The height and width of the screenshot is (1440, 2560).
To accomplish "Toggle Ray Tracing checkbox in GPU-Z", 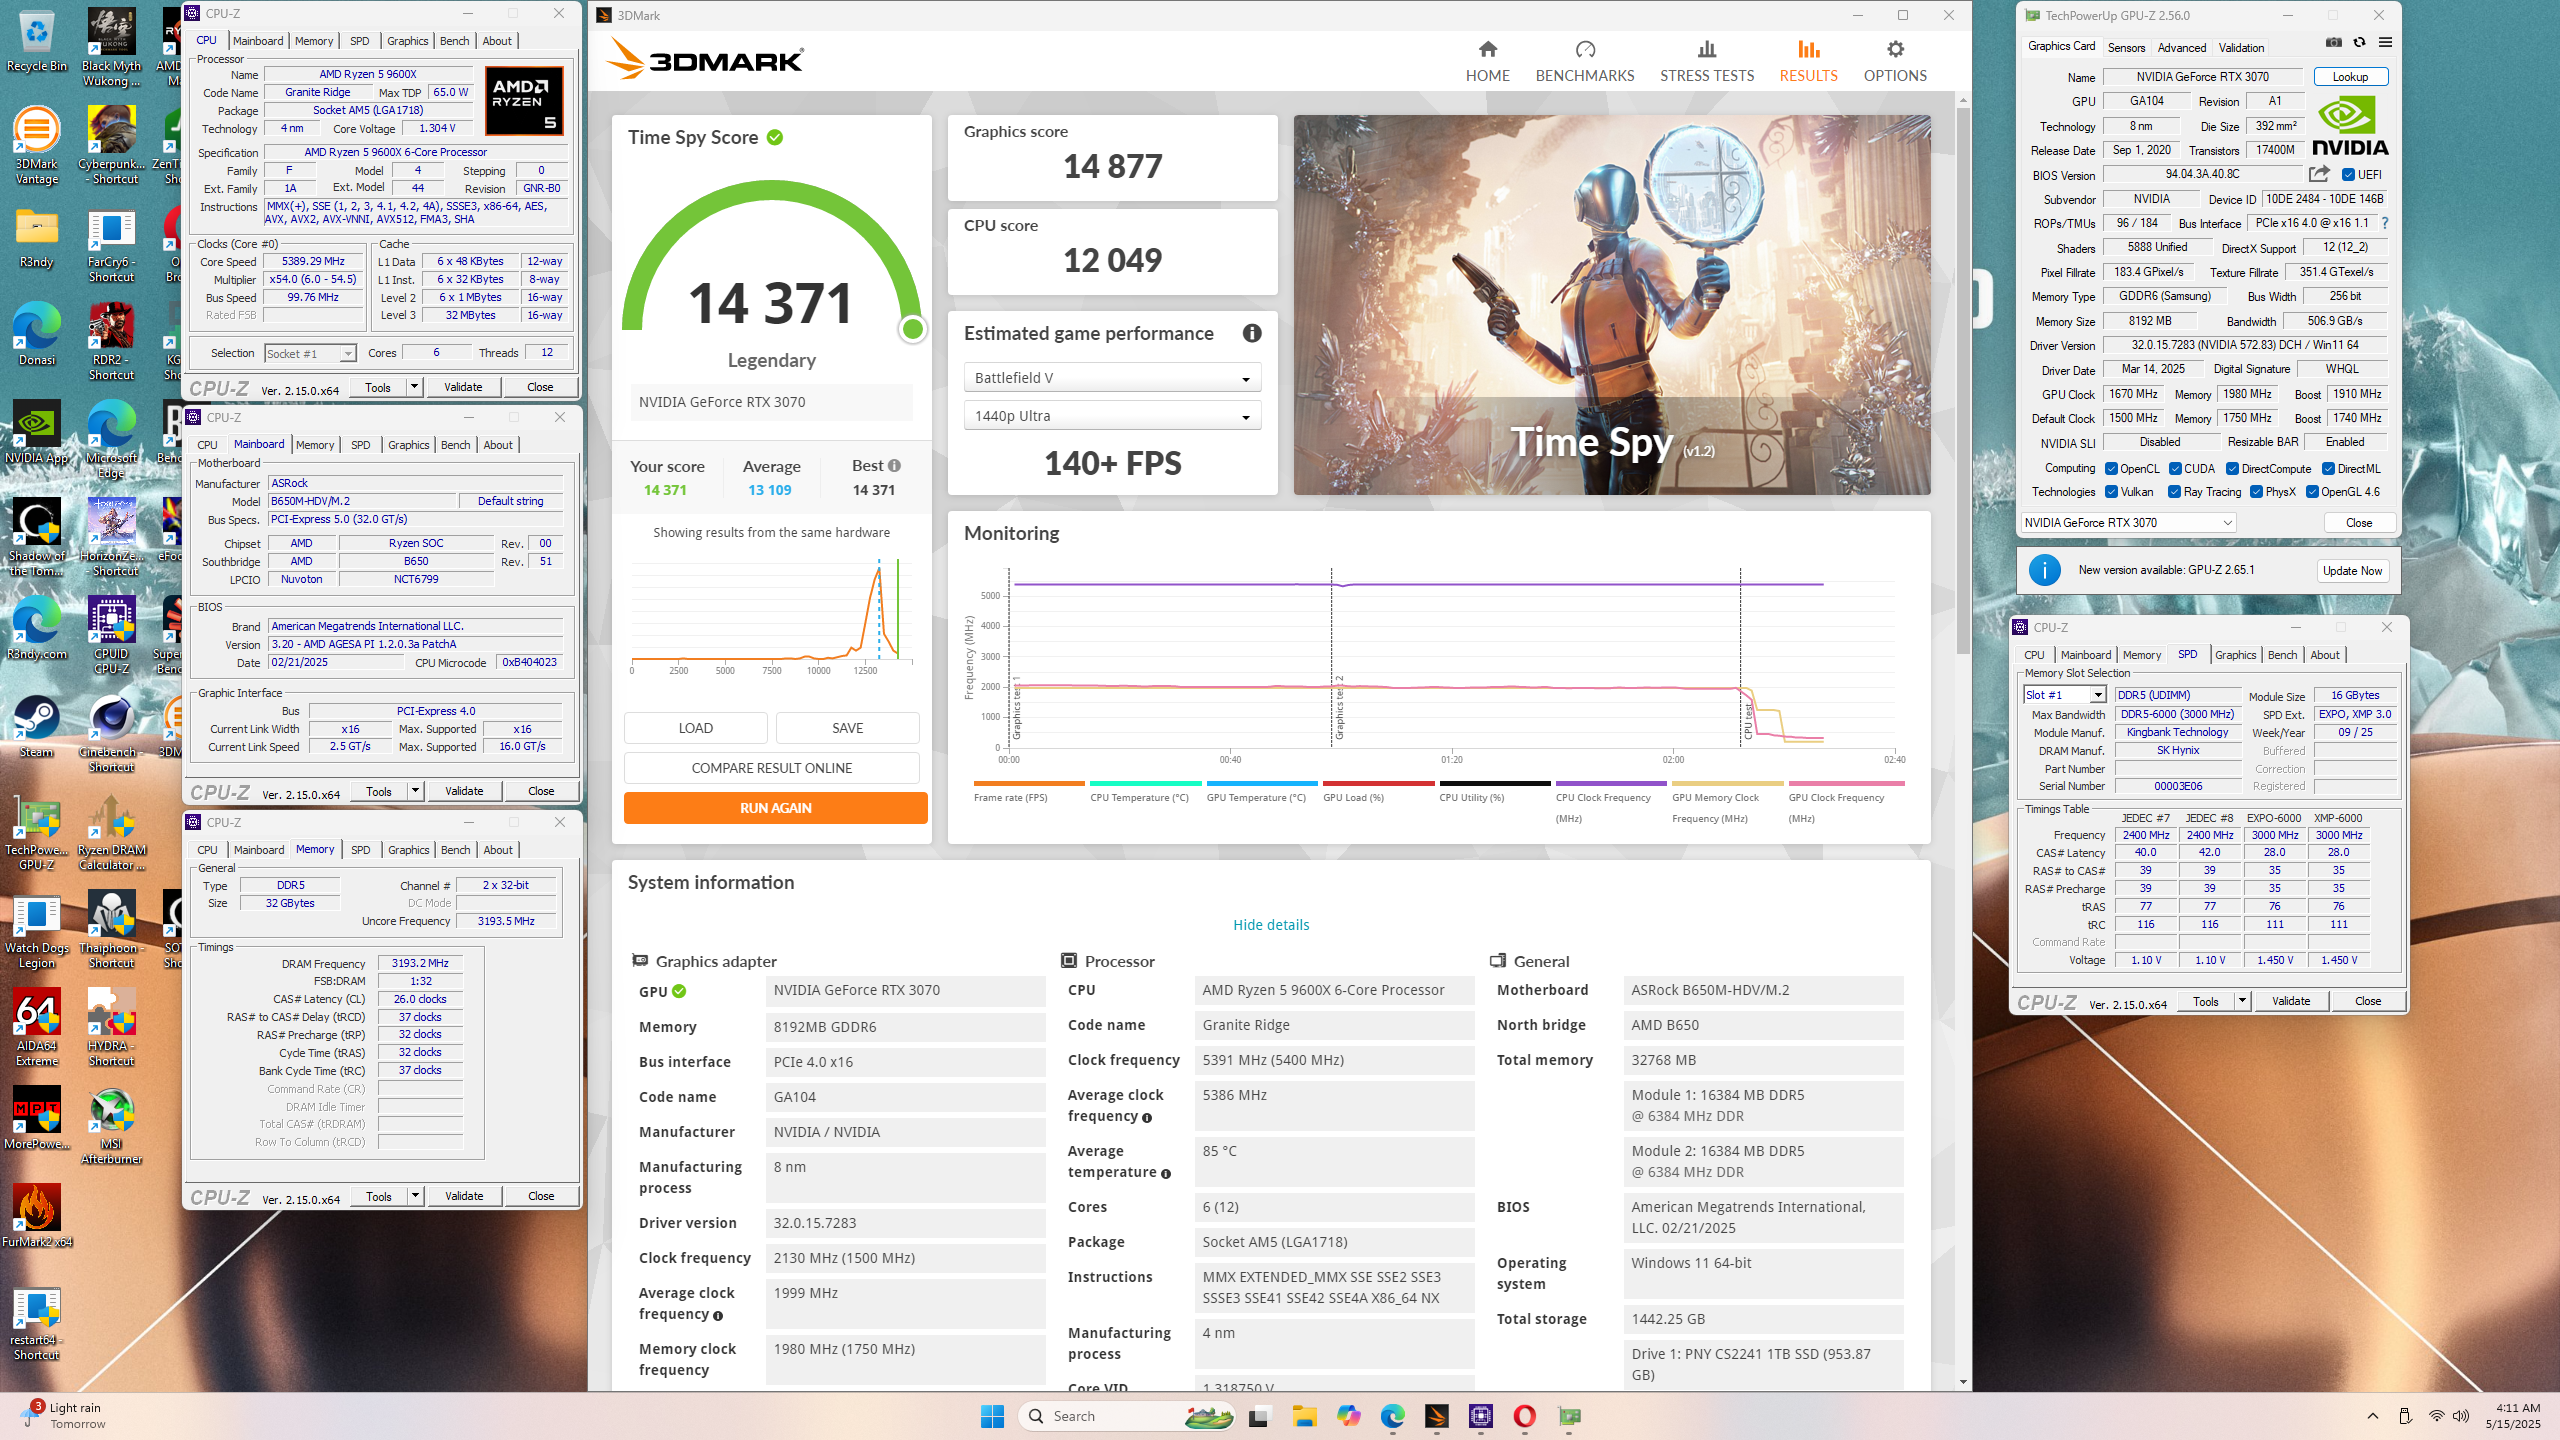I will point(2174,492).
